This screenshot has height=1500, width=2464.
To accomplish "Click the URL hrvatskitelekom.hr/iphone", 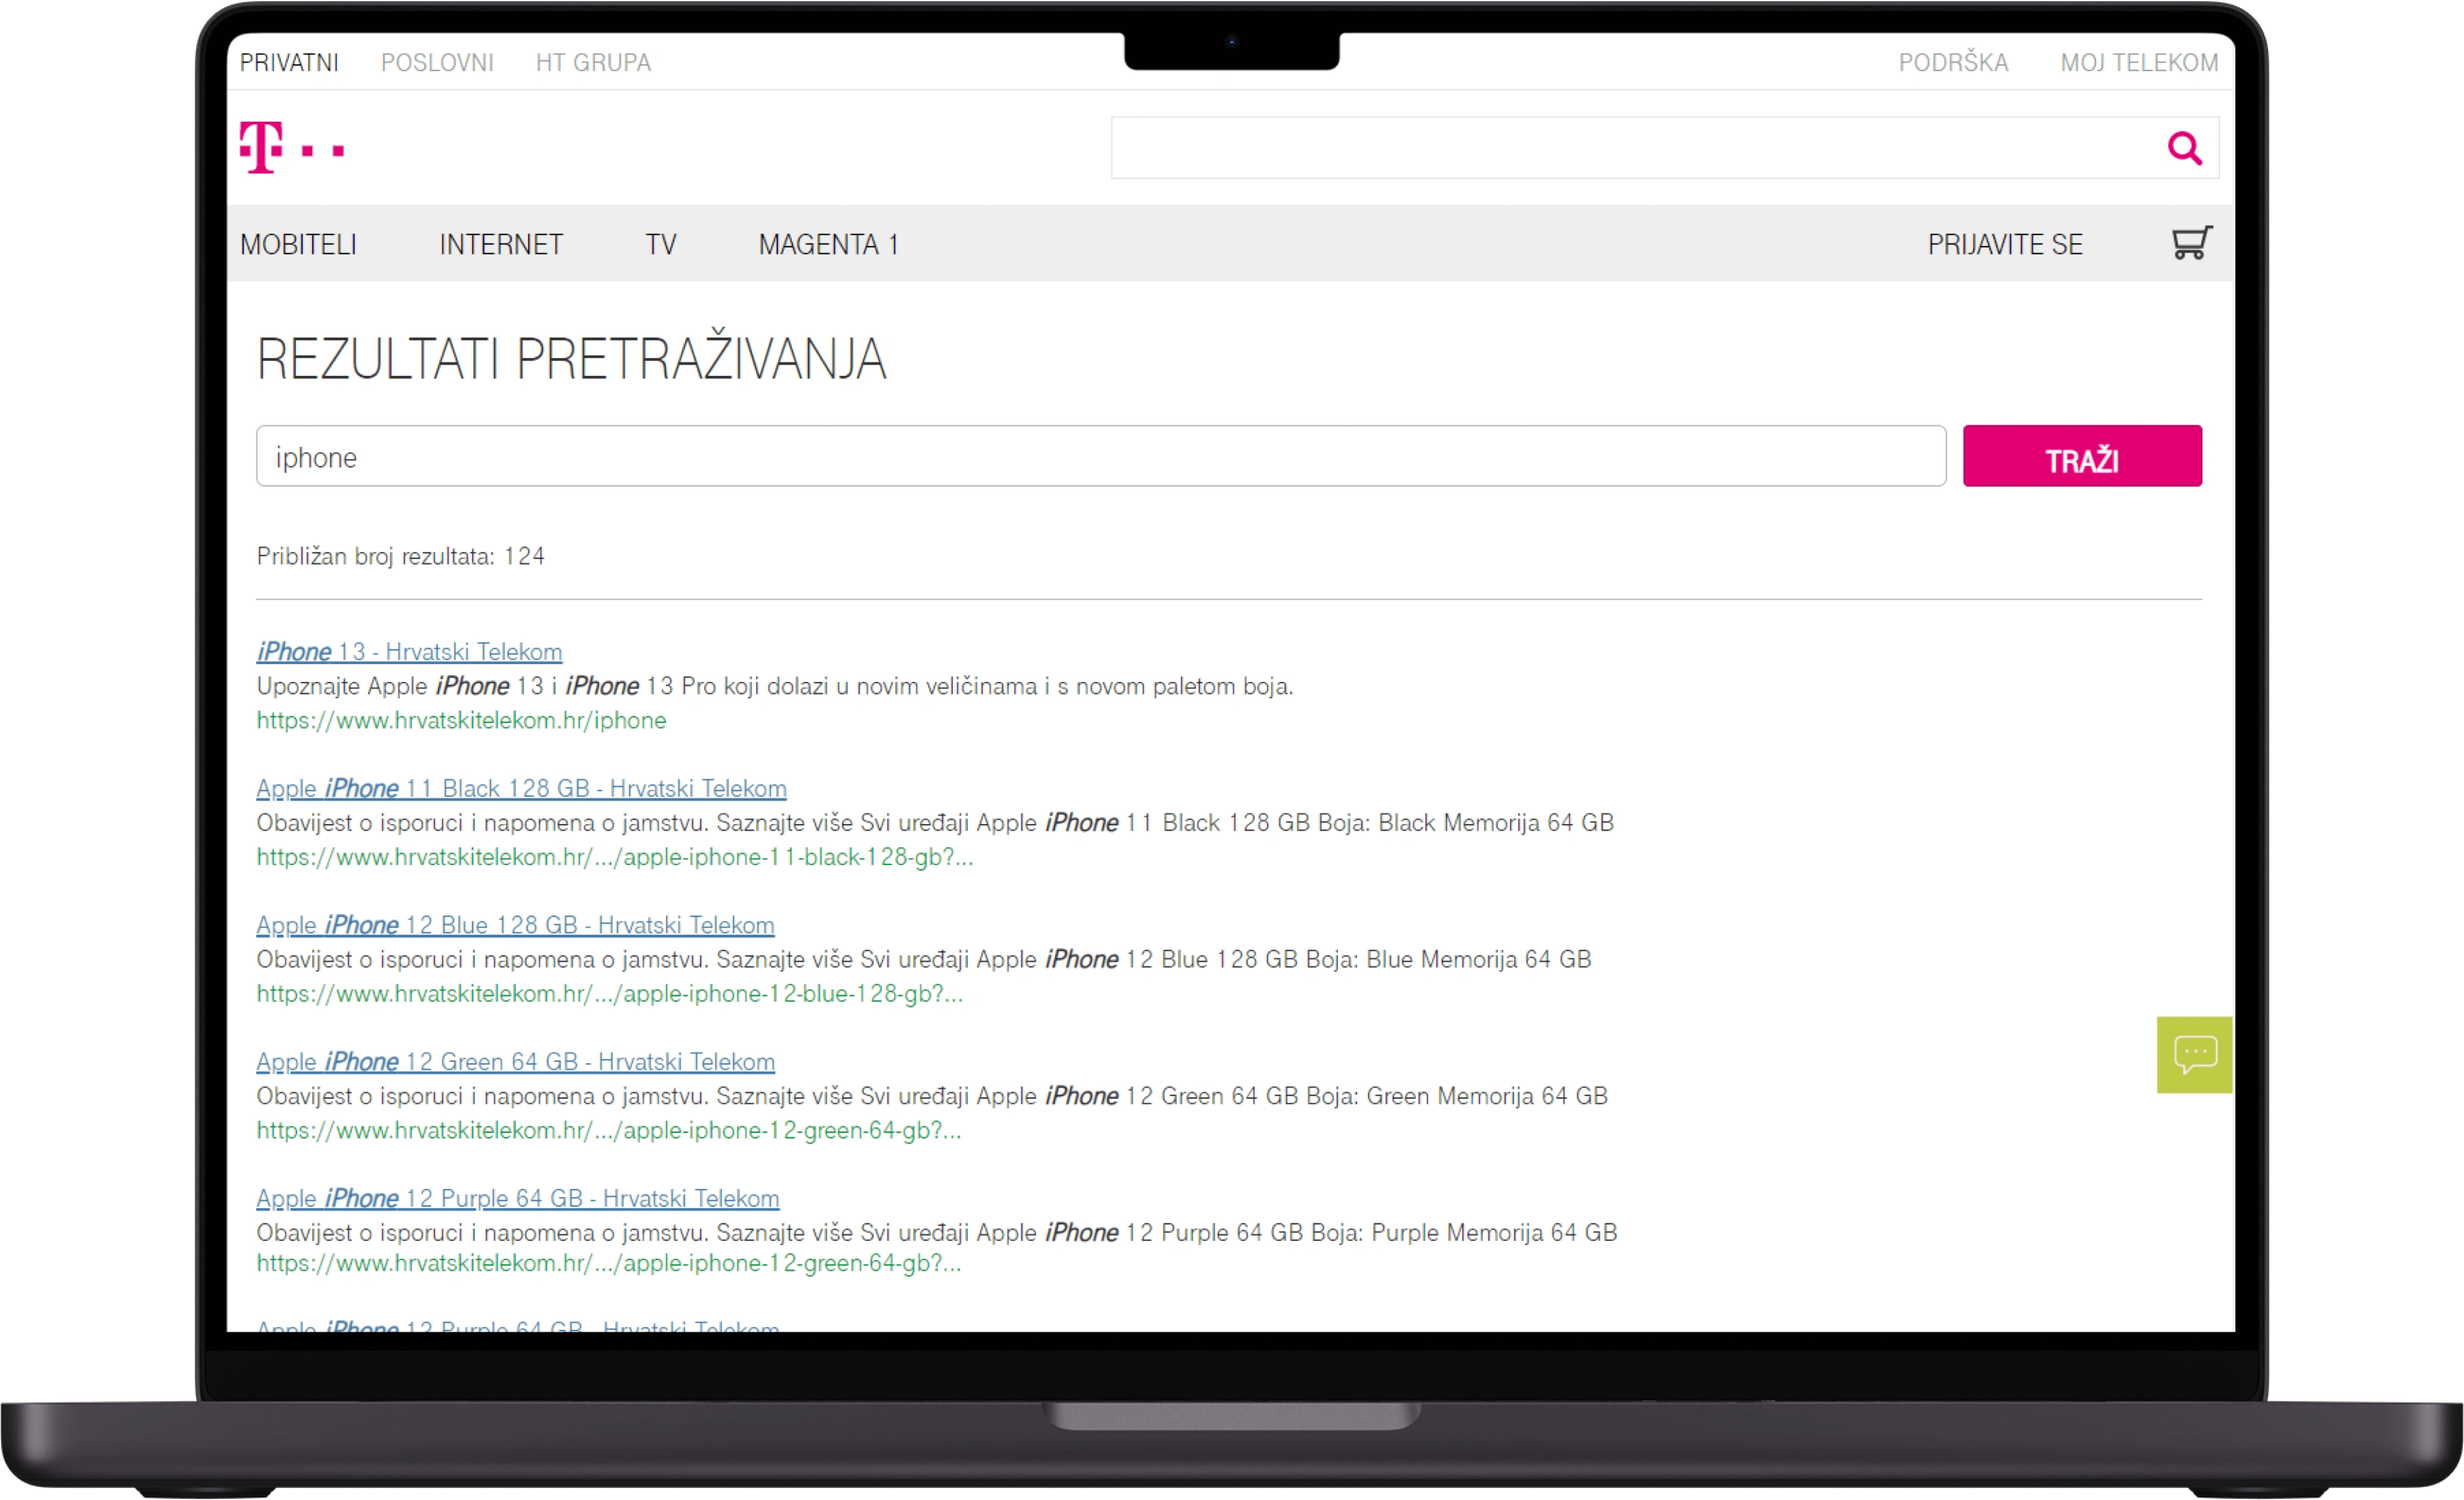I will pyautogui.click(x=461, y=721).
